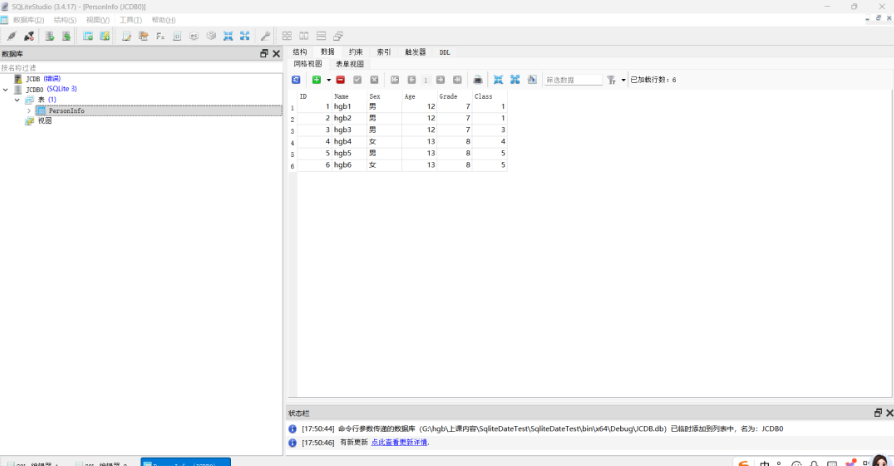Screen dimensions: 894x466
Task: Click the refresh table data icon
Action: (x=296, y=79)
